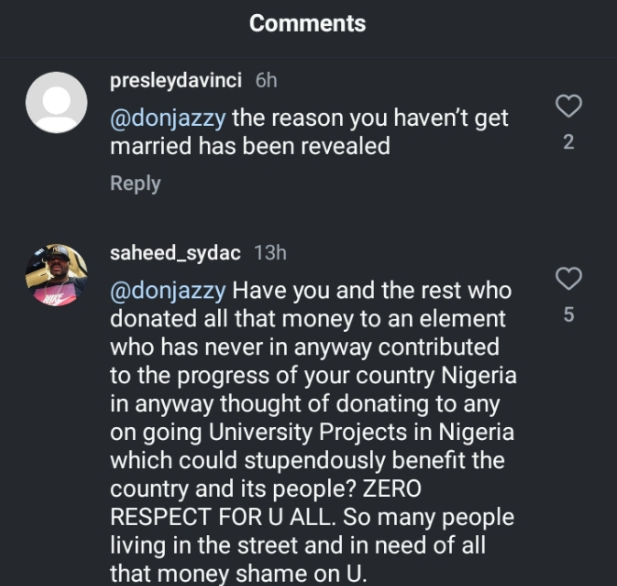The image size is (617, 586).
Task: View the 5 likes on saheed_sydac's comment
Action: [x=568, y=315]
